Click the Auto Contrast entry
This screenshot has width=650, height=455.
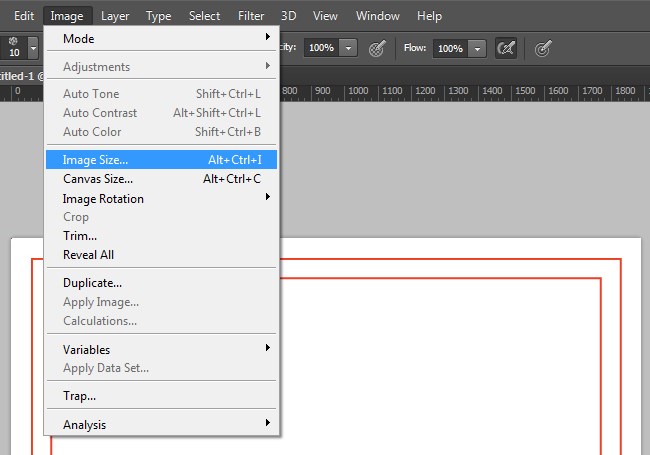tap(161, 113)
